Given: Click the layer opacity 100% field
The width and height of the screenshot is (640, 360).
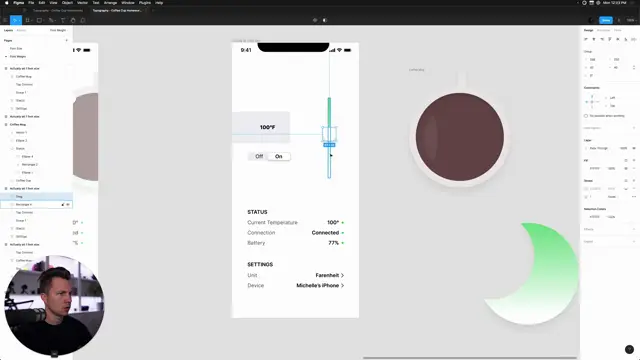Looking at the screenshot, I should 623,148.
